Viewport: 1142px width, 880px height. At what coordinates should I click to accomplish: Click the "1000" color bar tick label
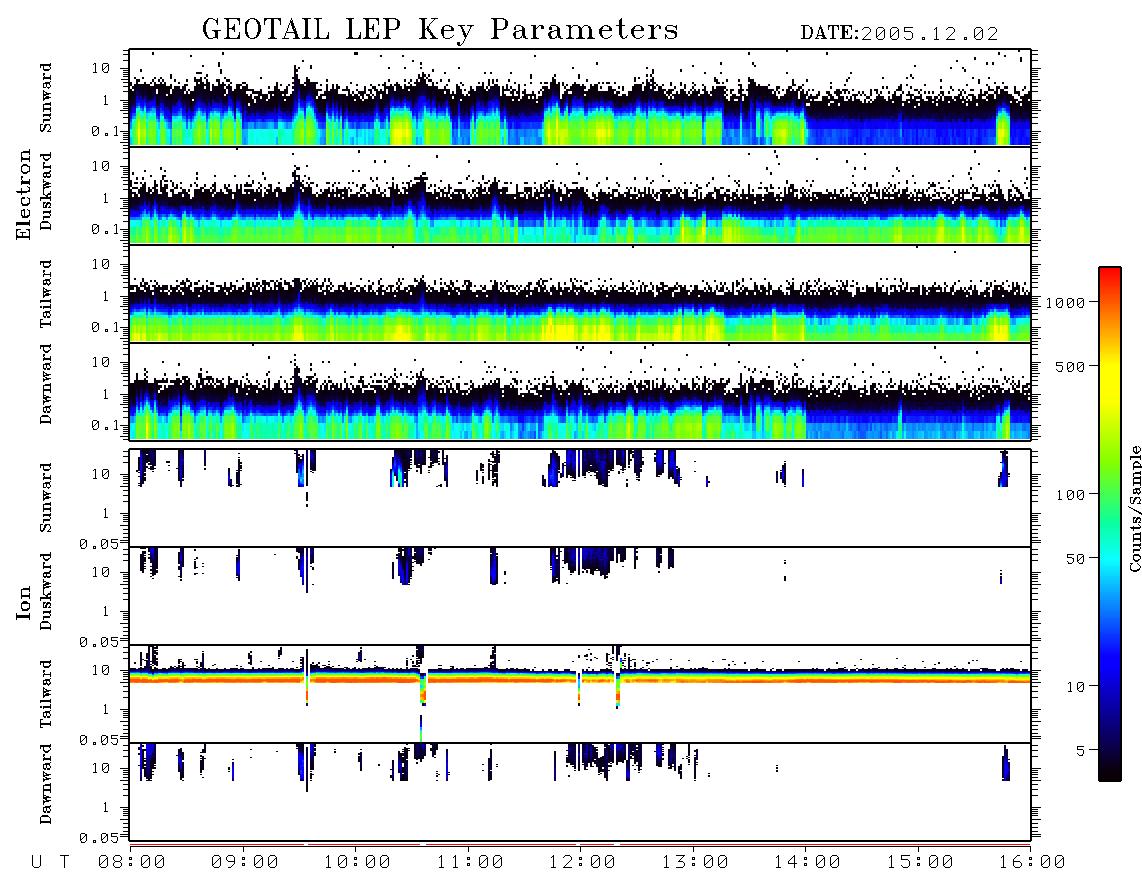[x=1065, y=302]
